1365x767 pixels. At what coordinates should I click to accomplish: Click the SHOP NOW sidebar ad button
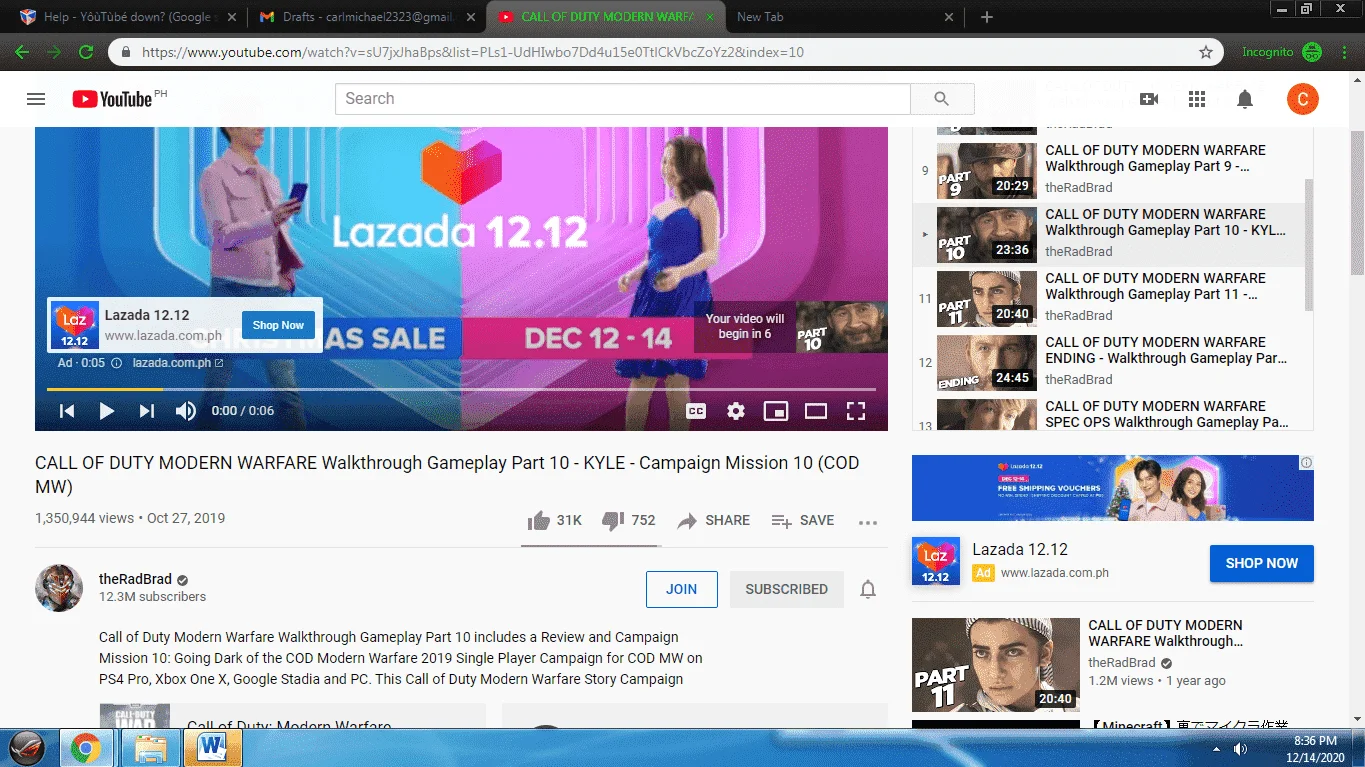pos(1262,563)
